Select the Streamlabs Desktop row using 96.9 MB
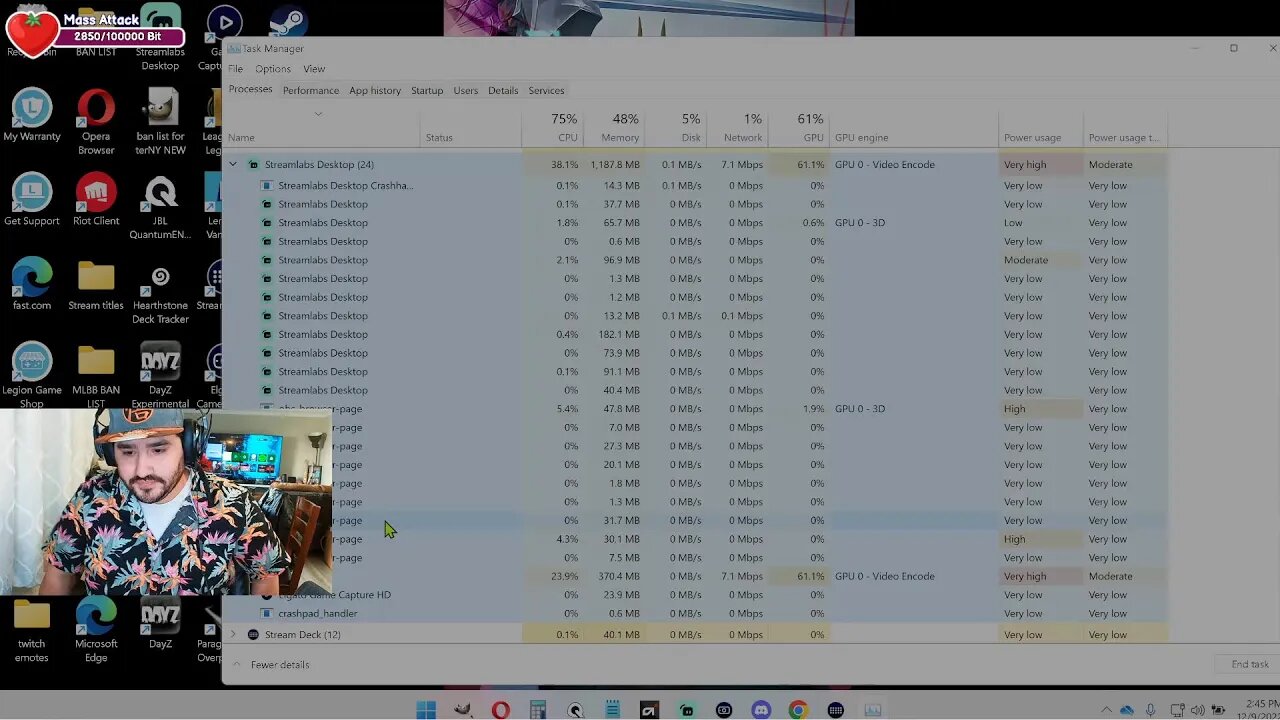This screenshot has height=720, width=1280. pos(695,260)
